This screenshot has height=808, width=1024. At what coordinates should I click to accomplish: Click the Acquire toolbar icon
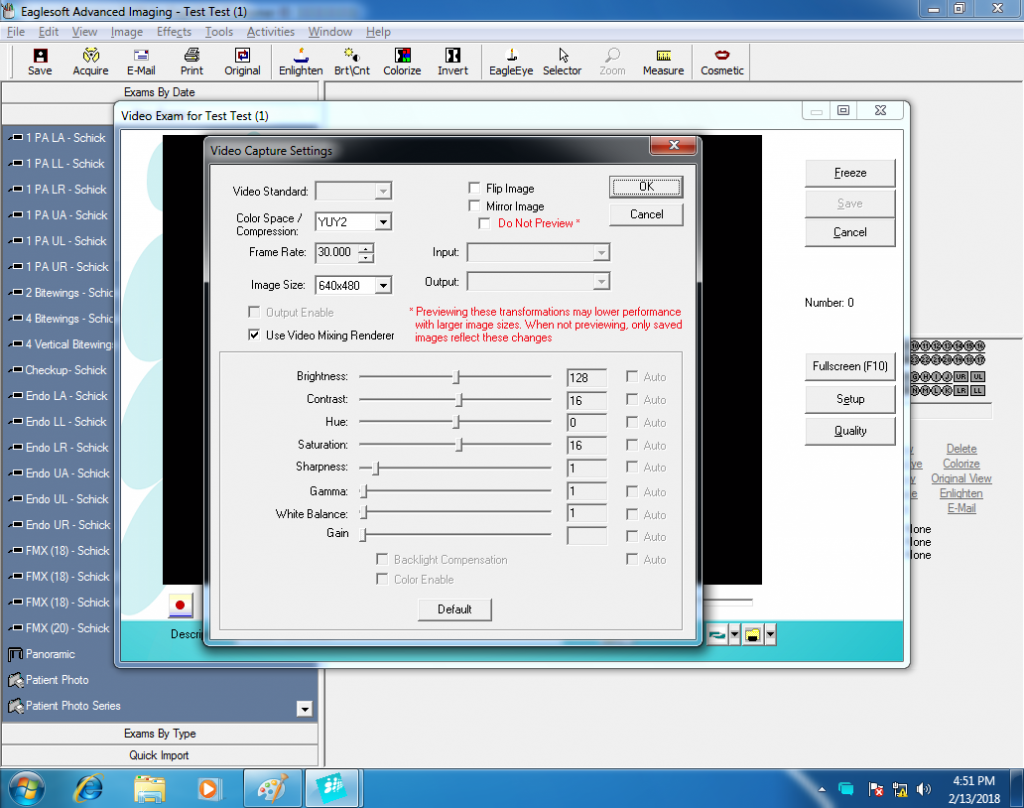[90, 62]
